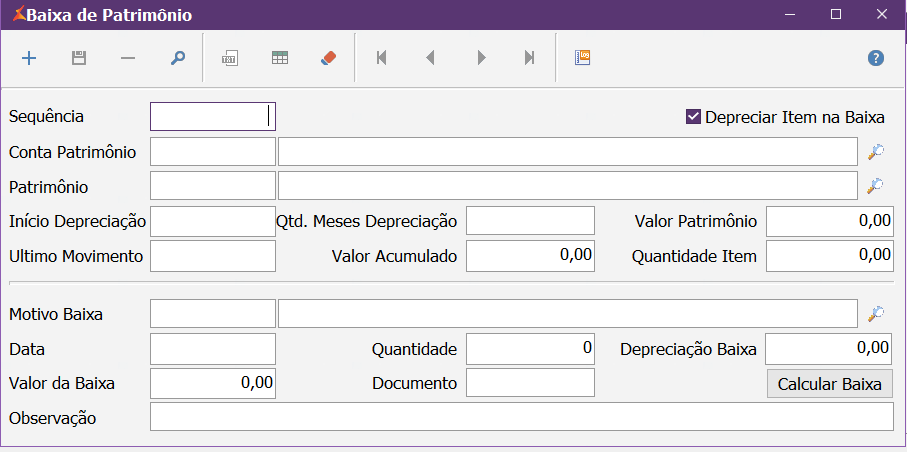Go to the last record
The height and width of the screenshot is (452, 907).
(x=530, y=58)
